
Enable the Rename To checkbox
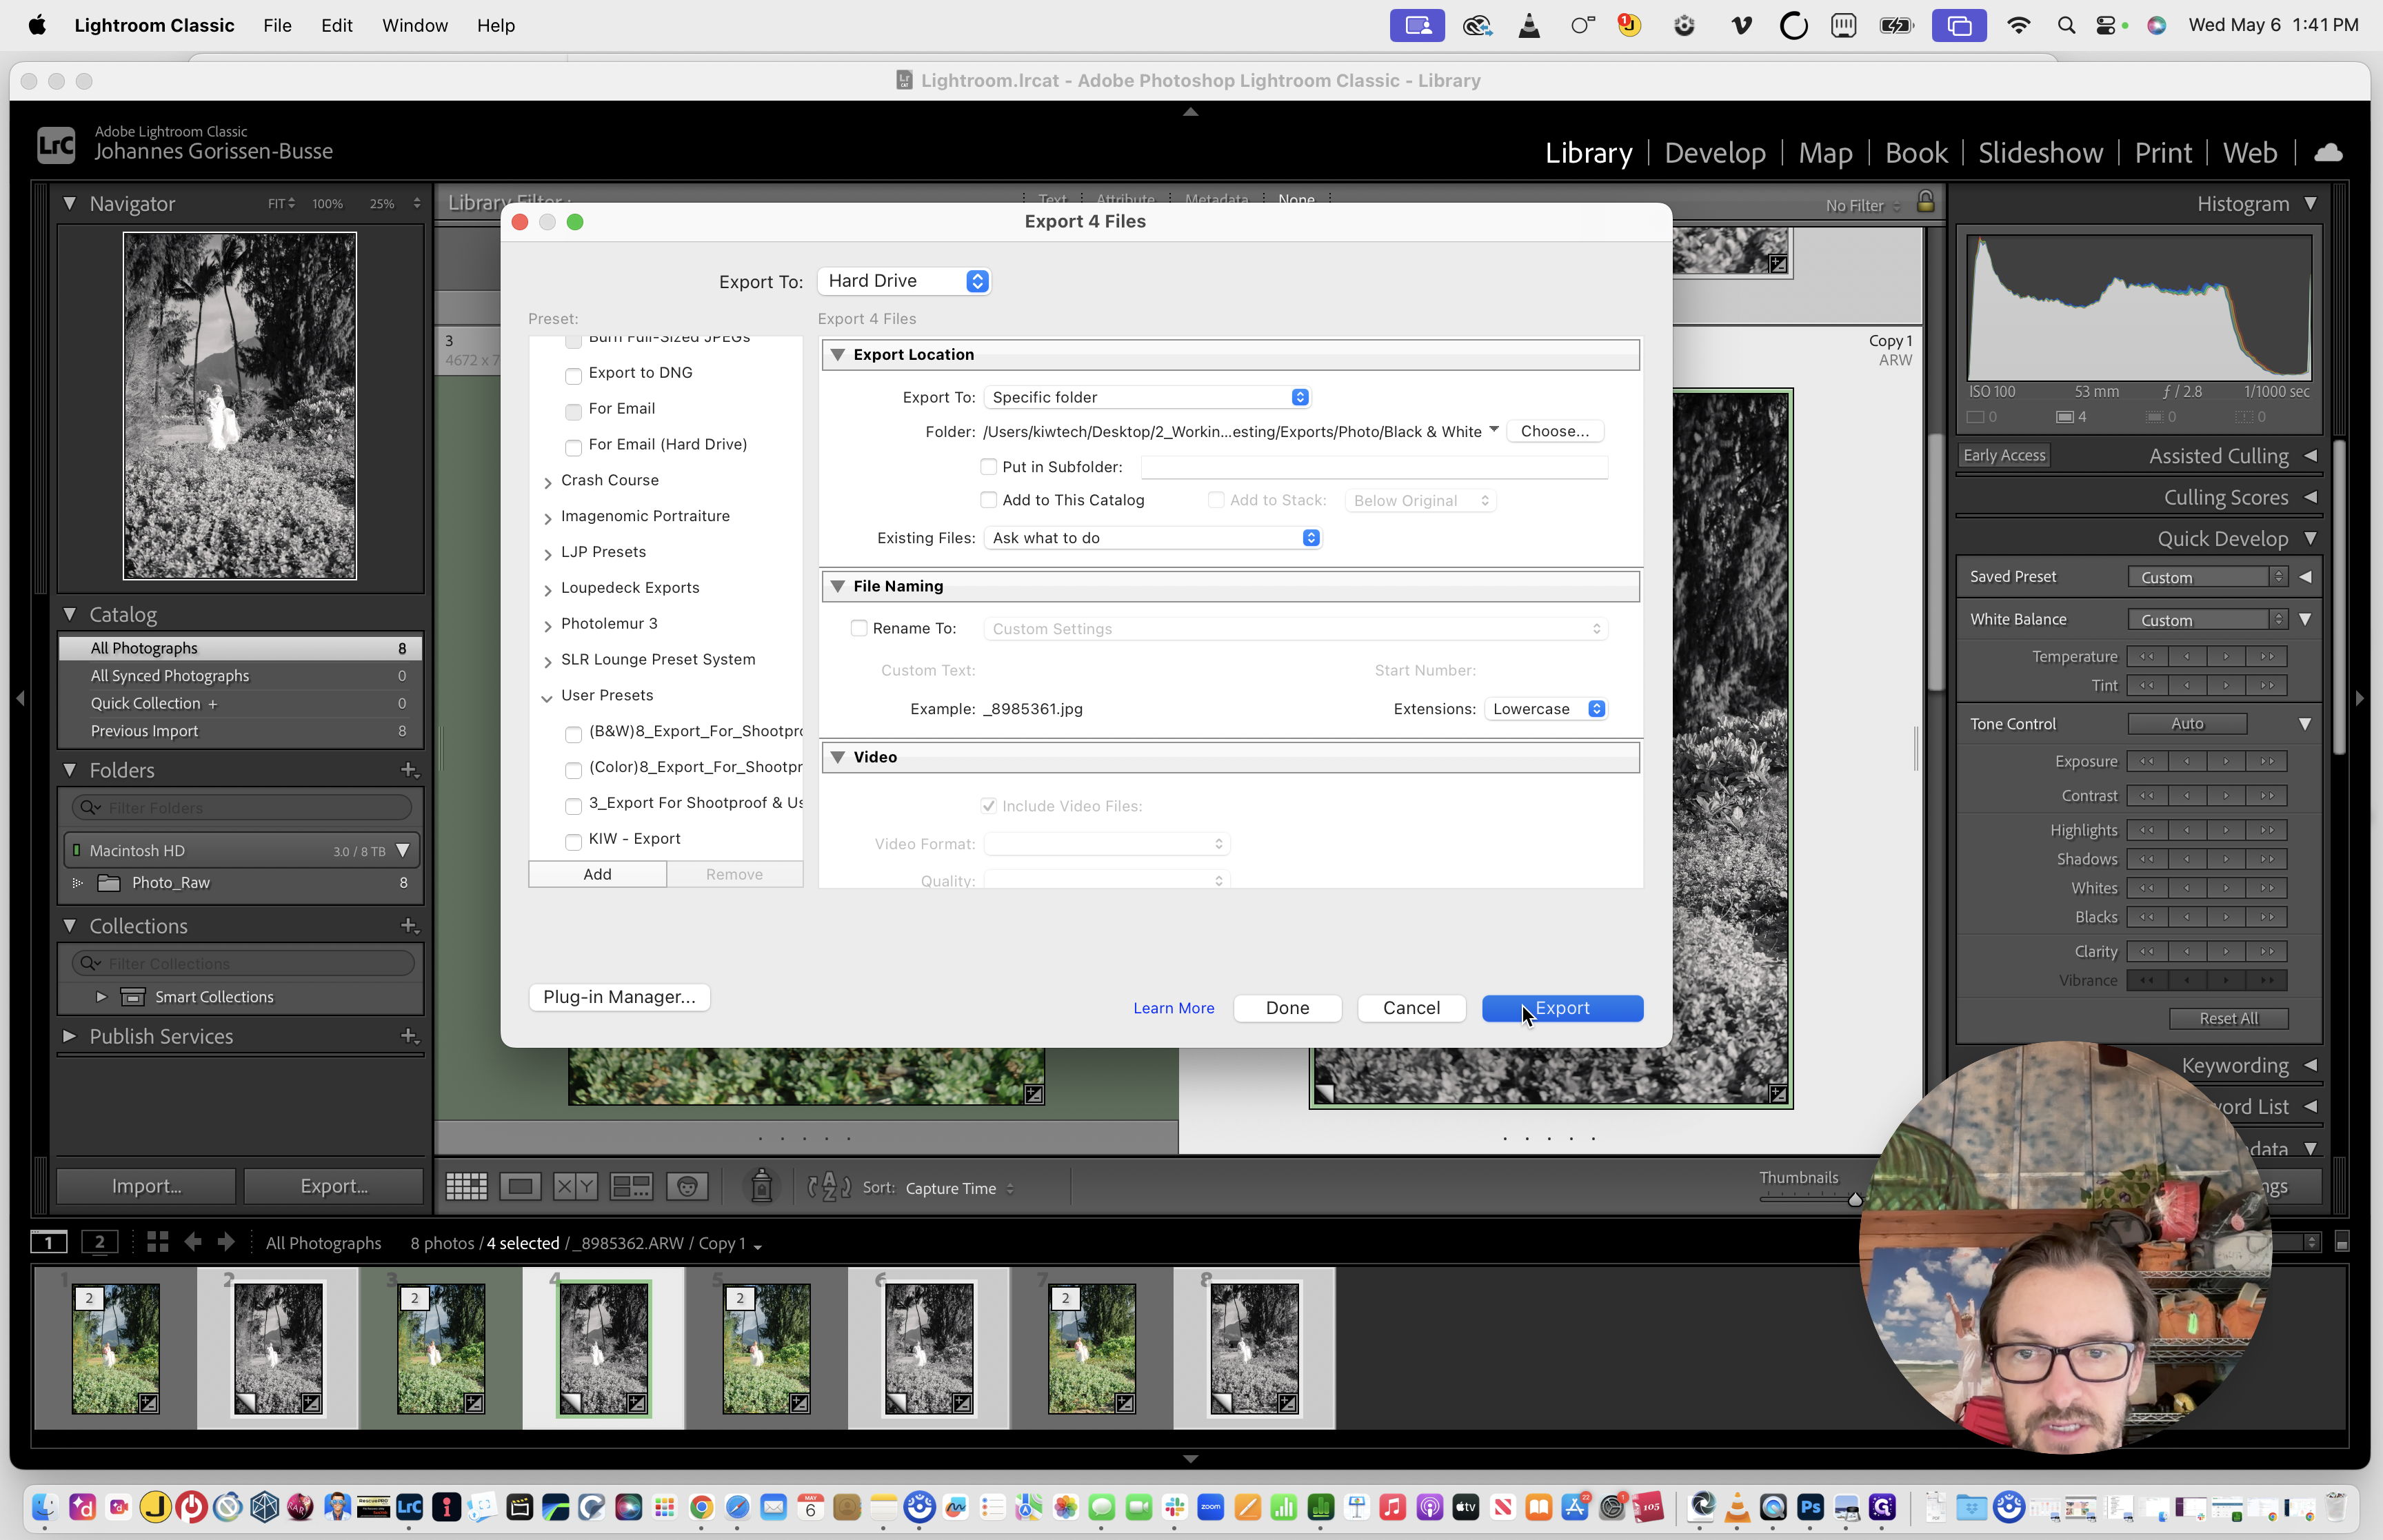(x=859, y=628)
